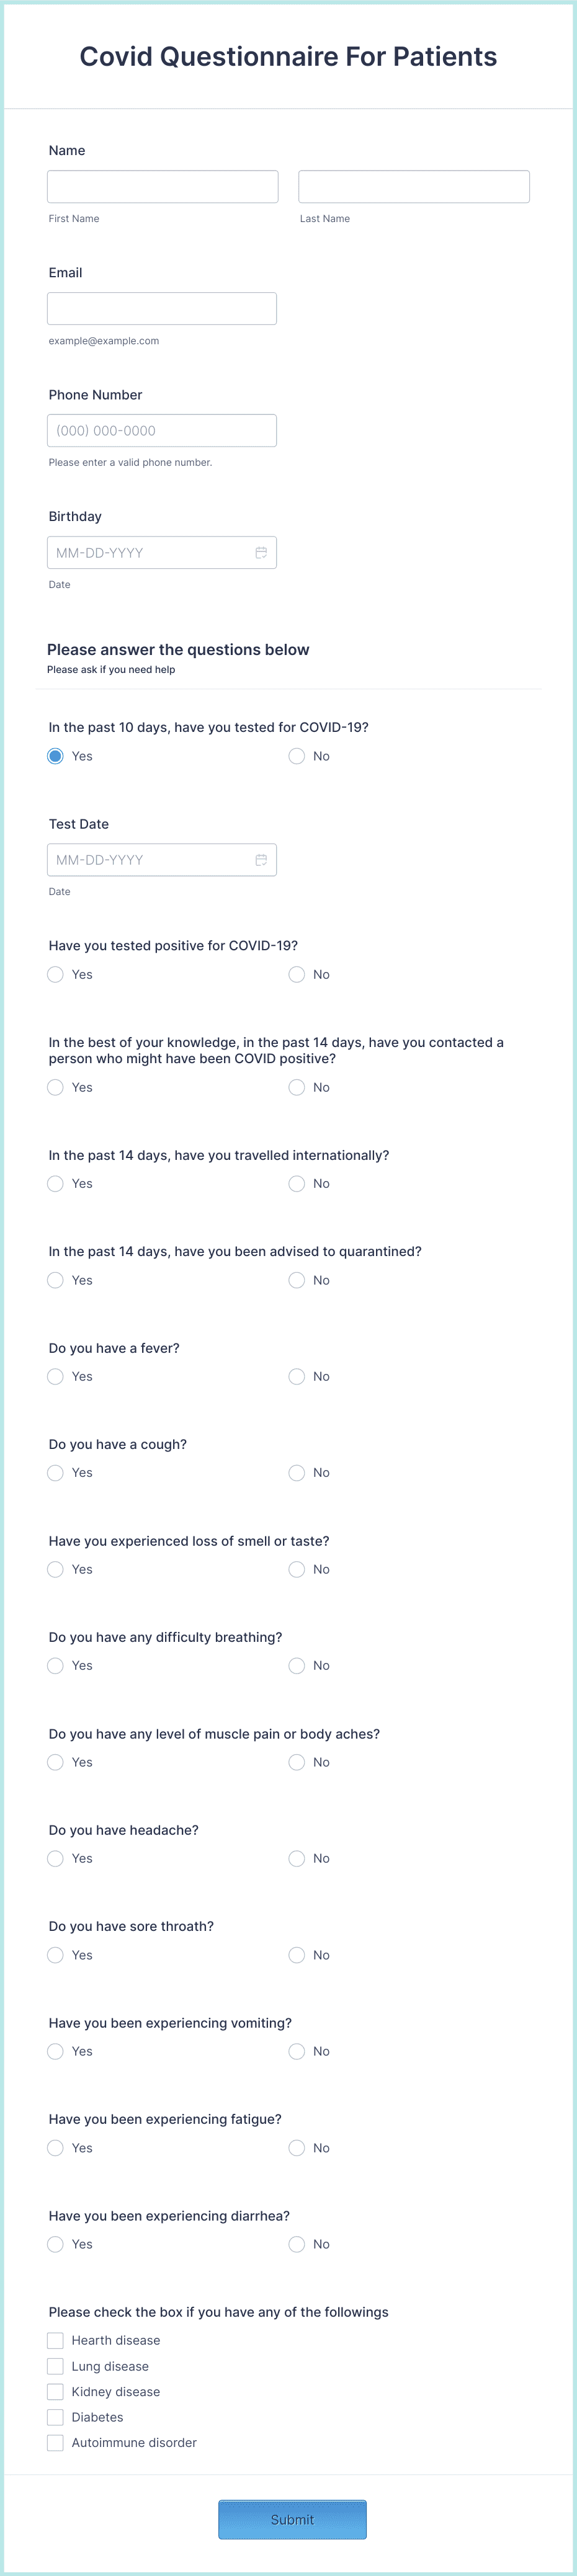Image resolution: width=577 pixels, height=2576 pixels.
Task: Mark Yes for advised to quarantine
Action: tap(56, 1280)
